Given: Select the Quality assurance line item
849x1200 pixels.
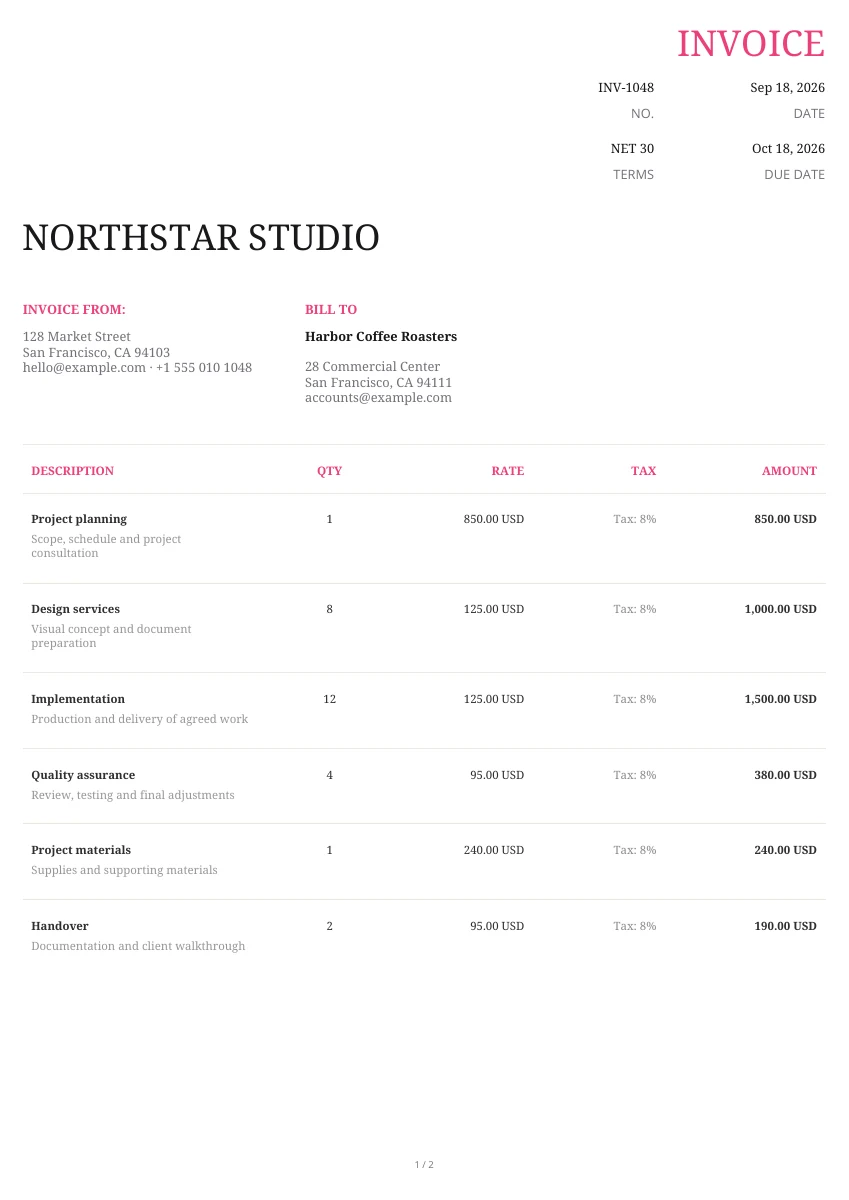Looking at the screenshot, I should click(424, 786).
